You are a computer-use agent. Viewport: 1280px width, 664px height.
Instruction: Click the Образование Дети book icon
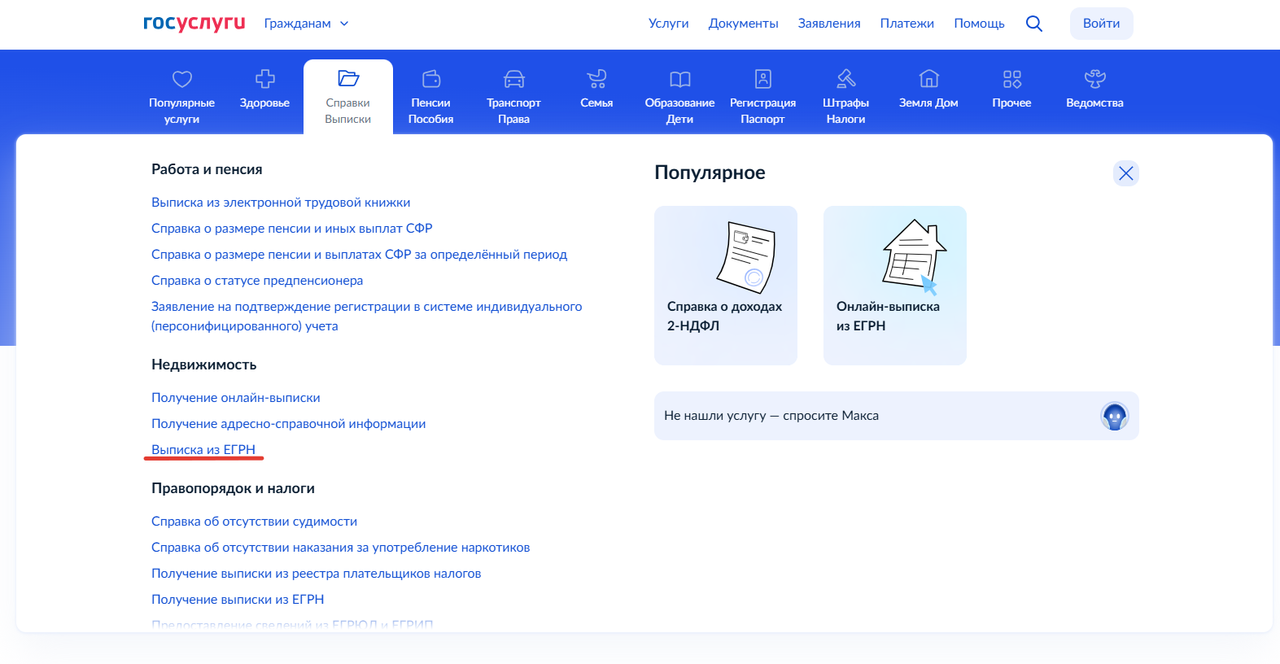click(x=680, y=79)
